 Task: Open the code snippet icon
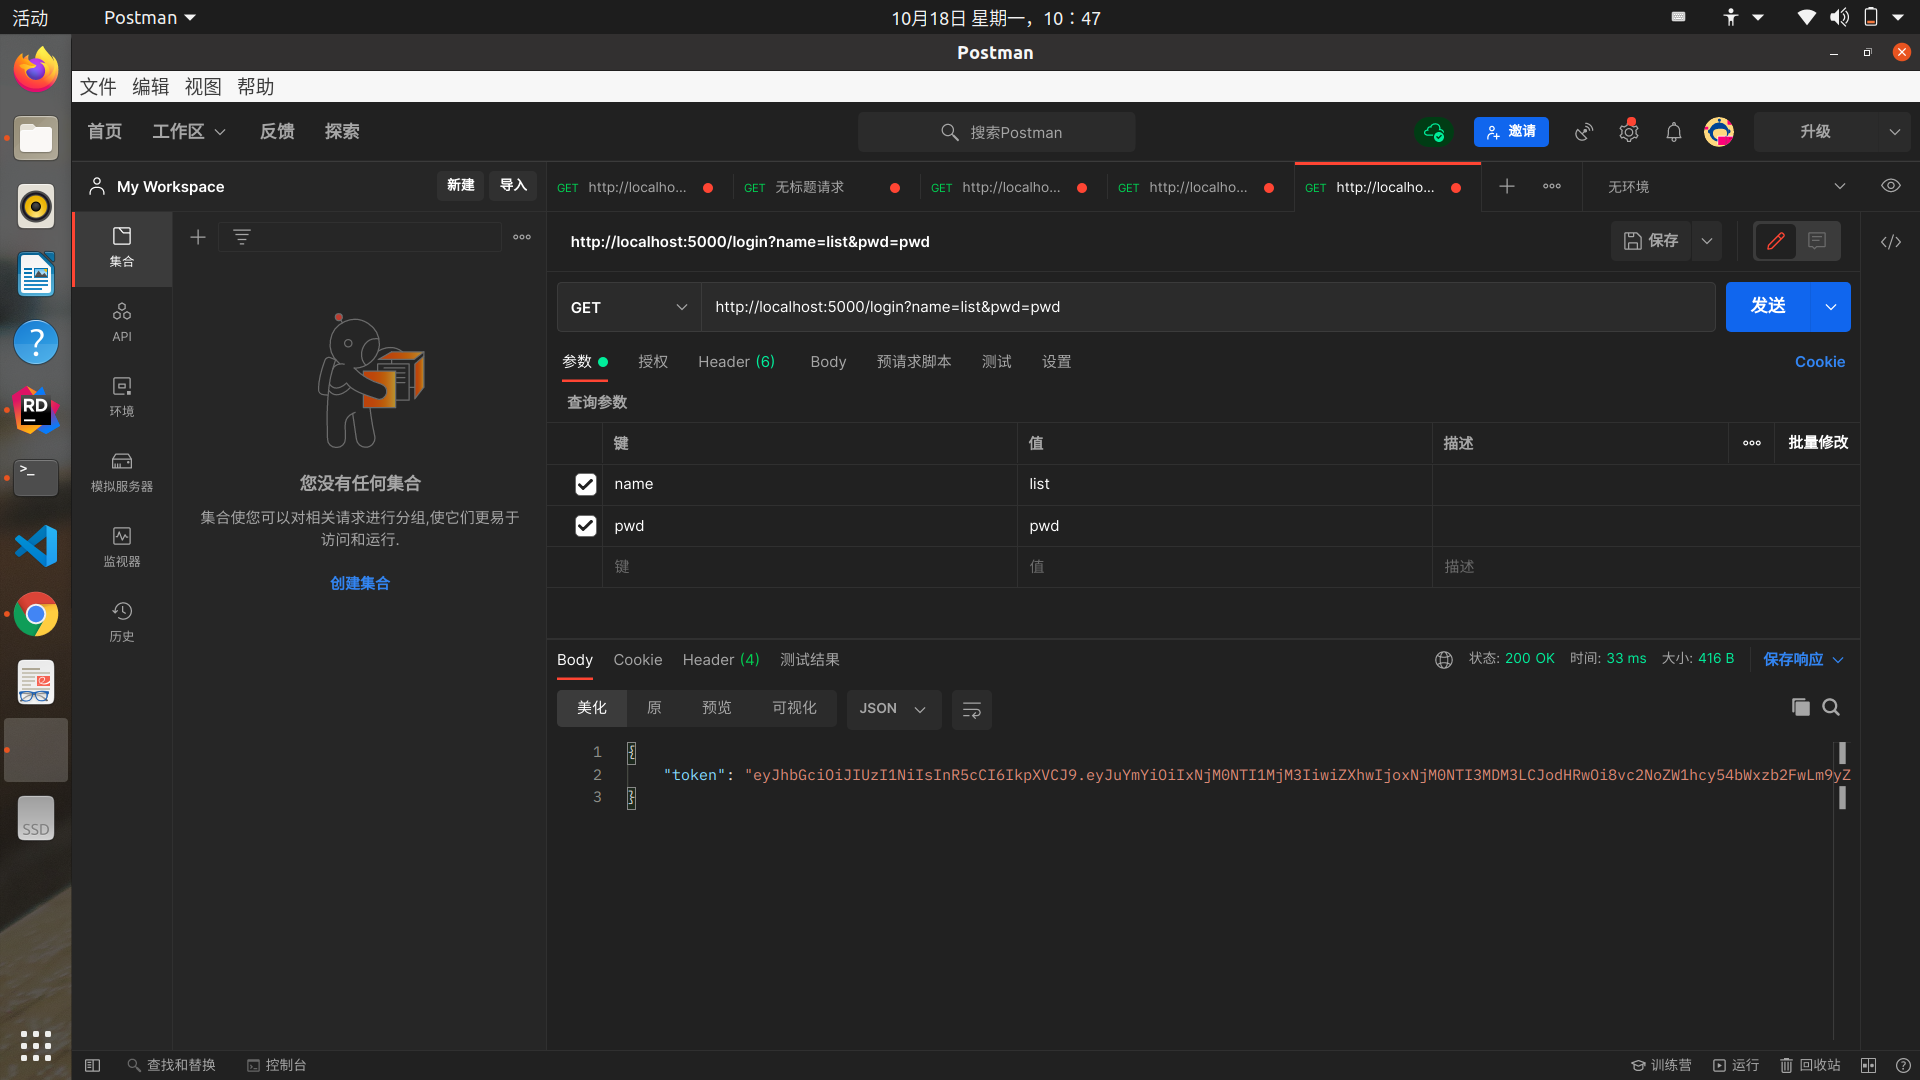pyautogui.click(x=1891, y=242)
